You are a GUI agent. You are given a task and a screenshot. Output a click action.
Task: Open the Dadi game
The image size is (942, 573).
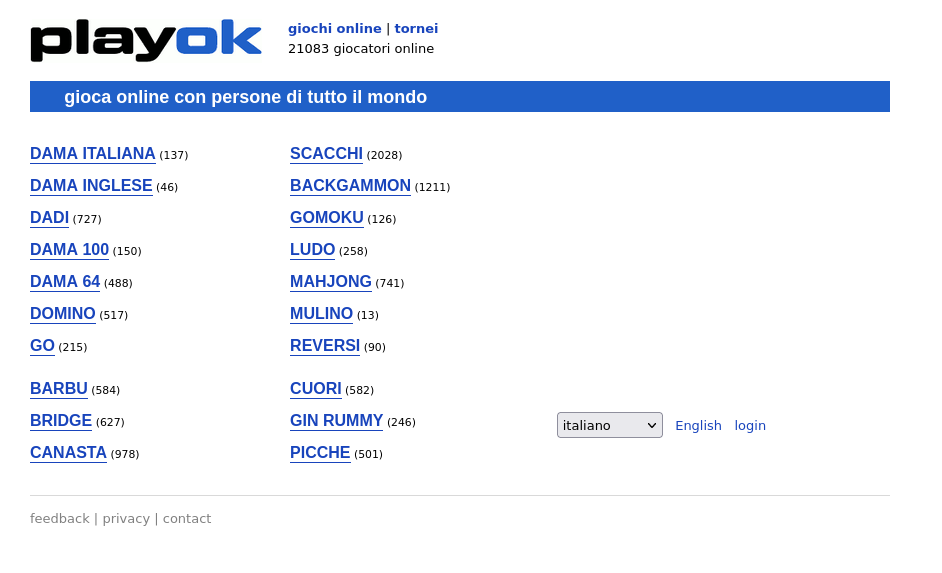click(x=49, y=218)
